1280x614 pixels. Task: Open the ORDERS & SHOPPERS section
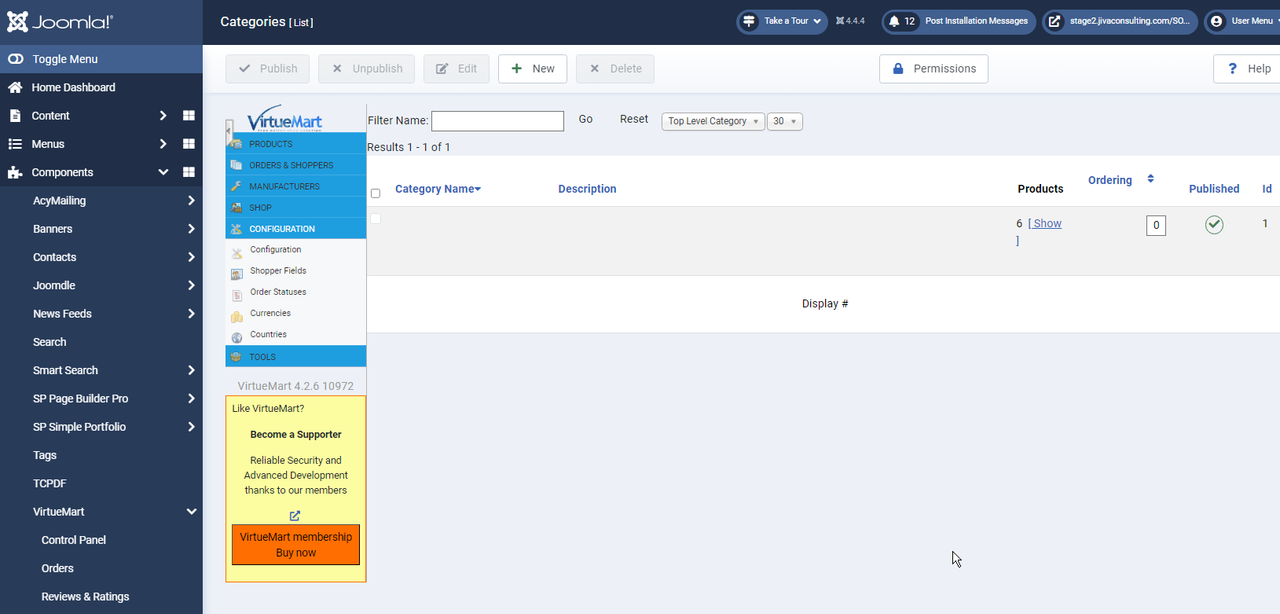296,165
